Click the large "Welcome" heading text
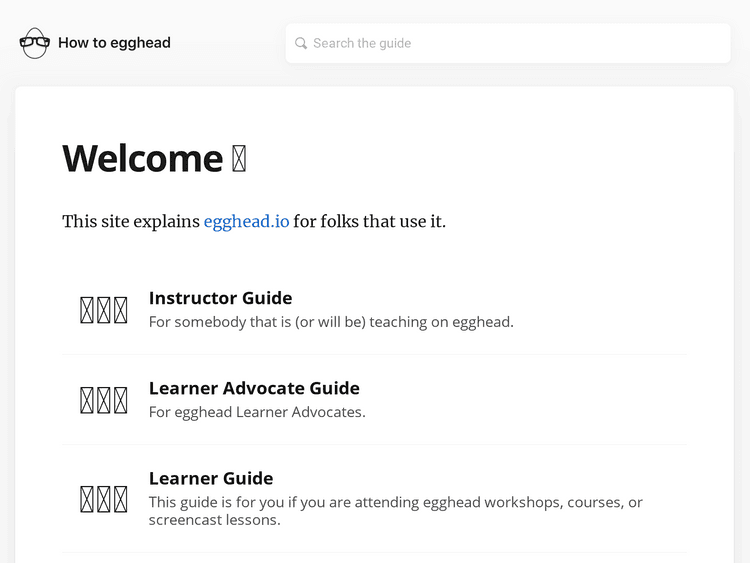This screenshot has height=563, width=750. (x=142, y=159)
